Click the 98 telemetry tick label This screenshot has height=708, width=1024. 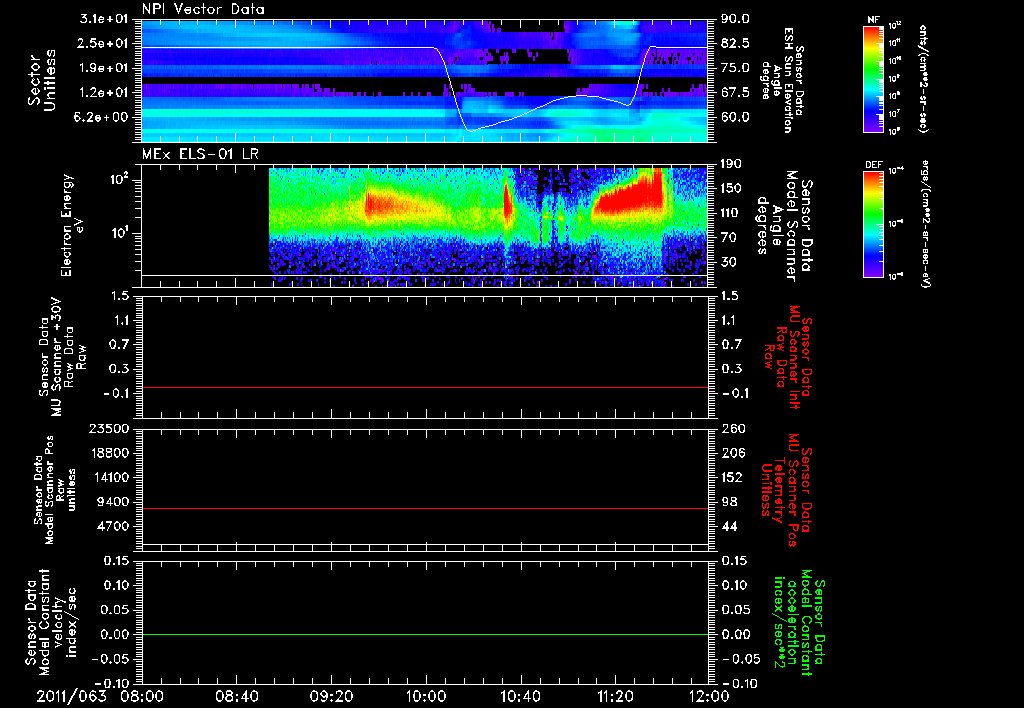pyautogui.click(x=729, y=502)
